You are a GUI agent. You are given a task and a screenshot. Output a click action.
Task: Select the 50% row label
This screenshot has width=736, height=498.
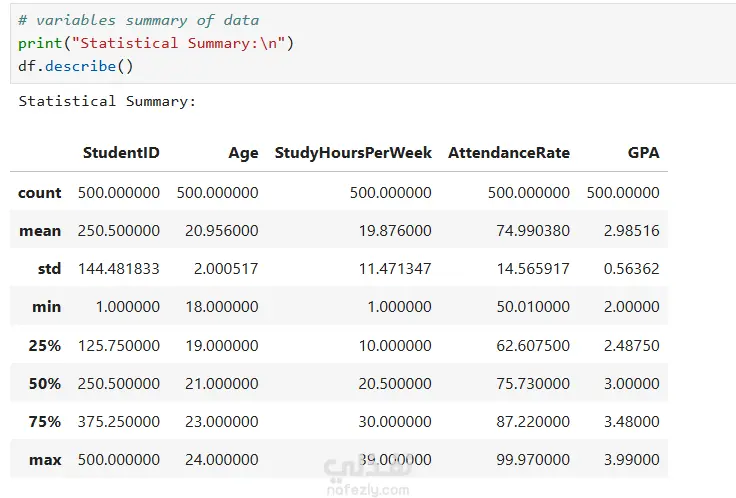45,383
